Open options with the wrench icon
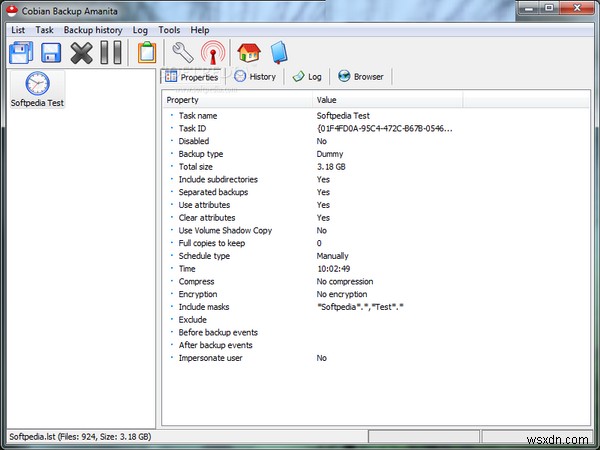The height and width of the screenshot is (450, 600). [x=183, y=52]
